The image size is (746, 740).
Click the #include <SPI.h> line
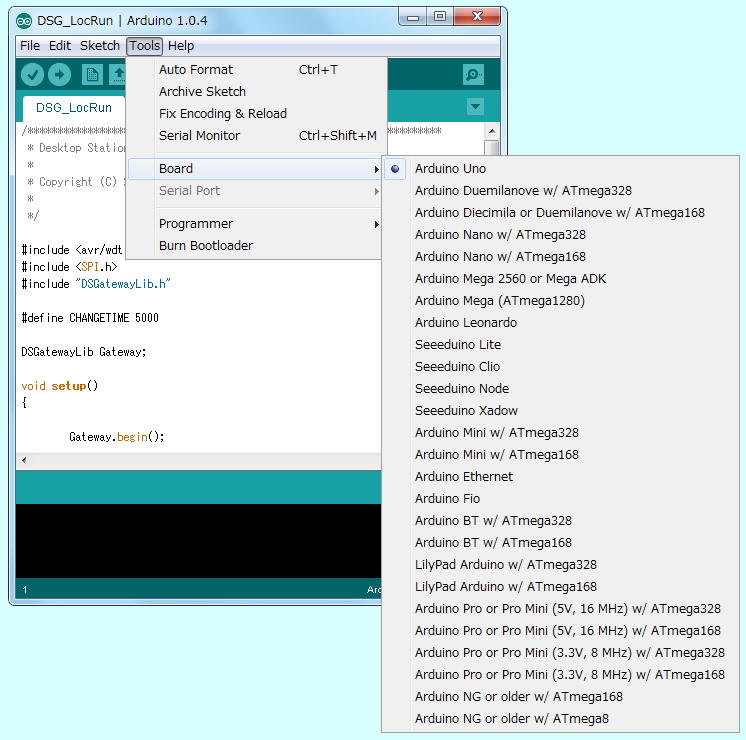pyautogui.click(x=69, y=267)
